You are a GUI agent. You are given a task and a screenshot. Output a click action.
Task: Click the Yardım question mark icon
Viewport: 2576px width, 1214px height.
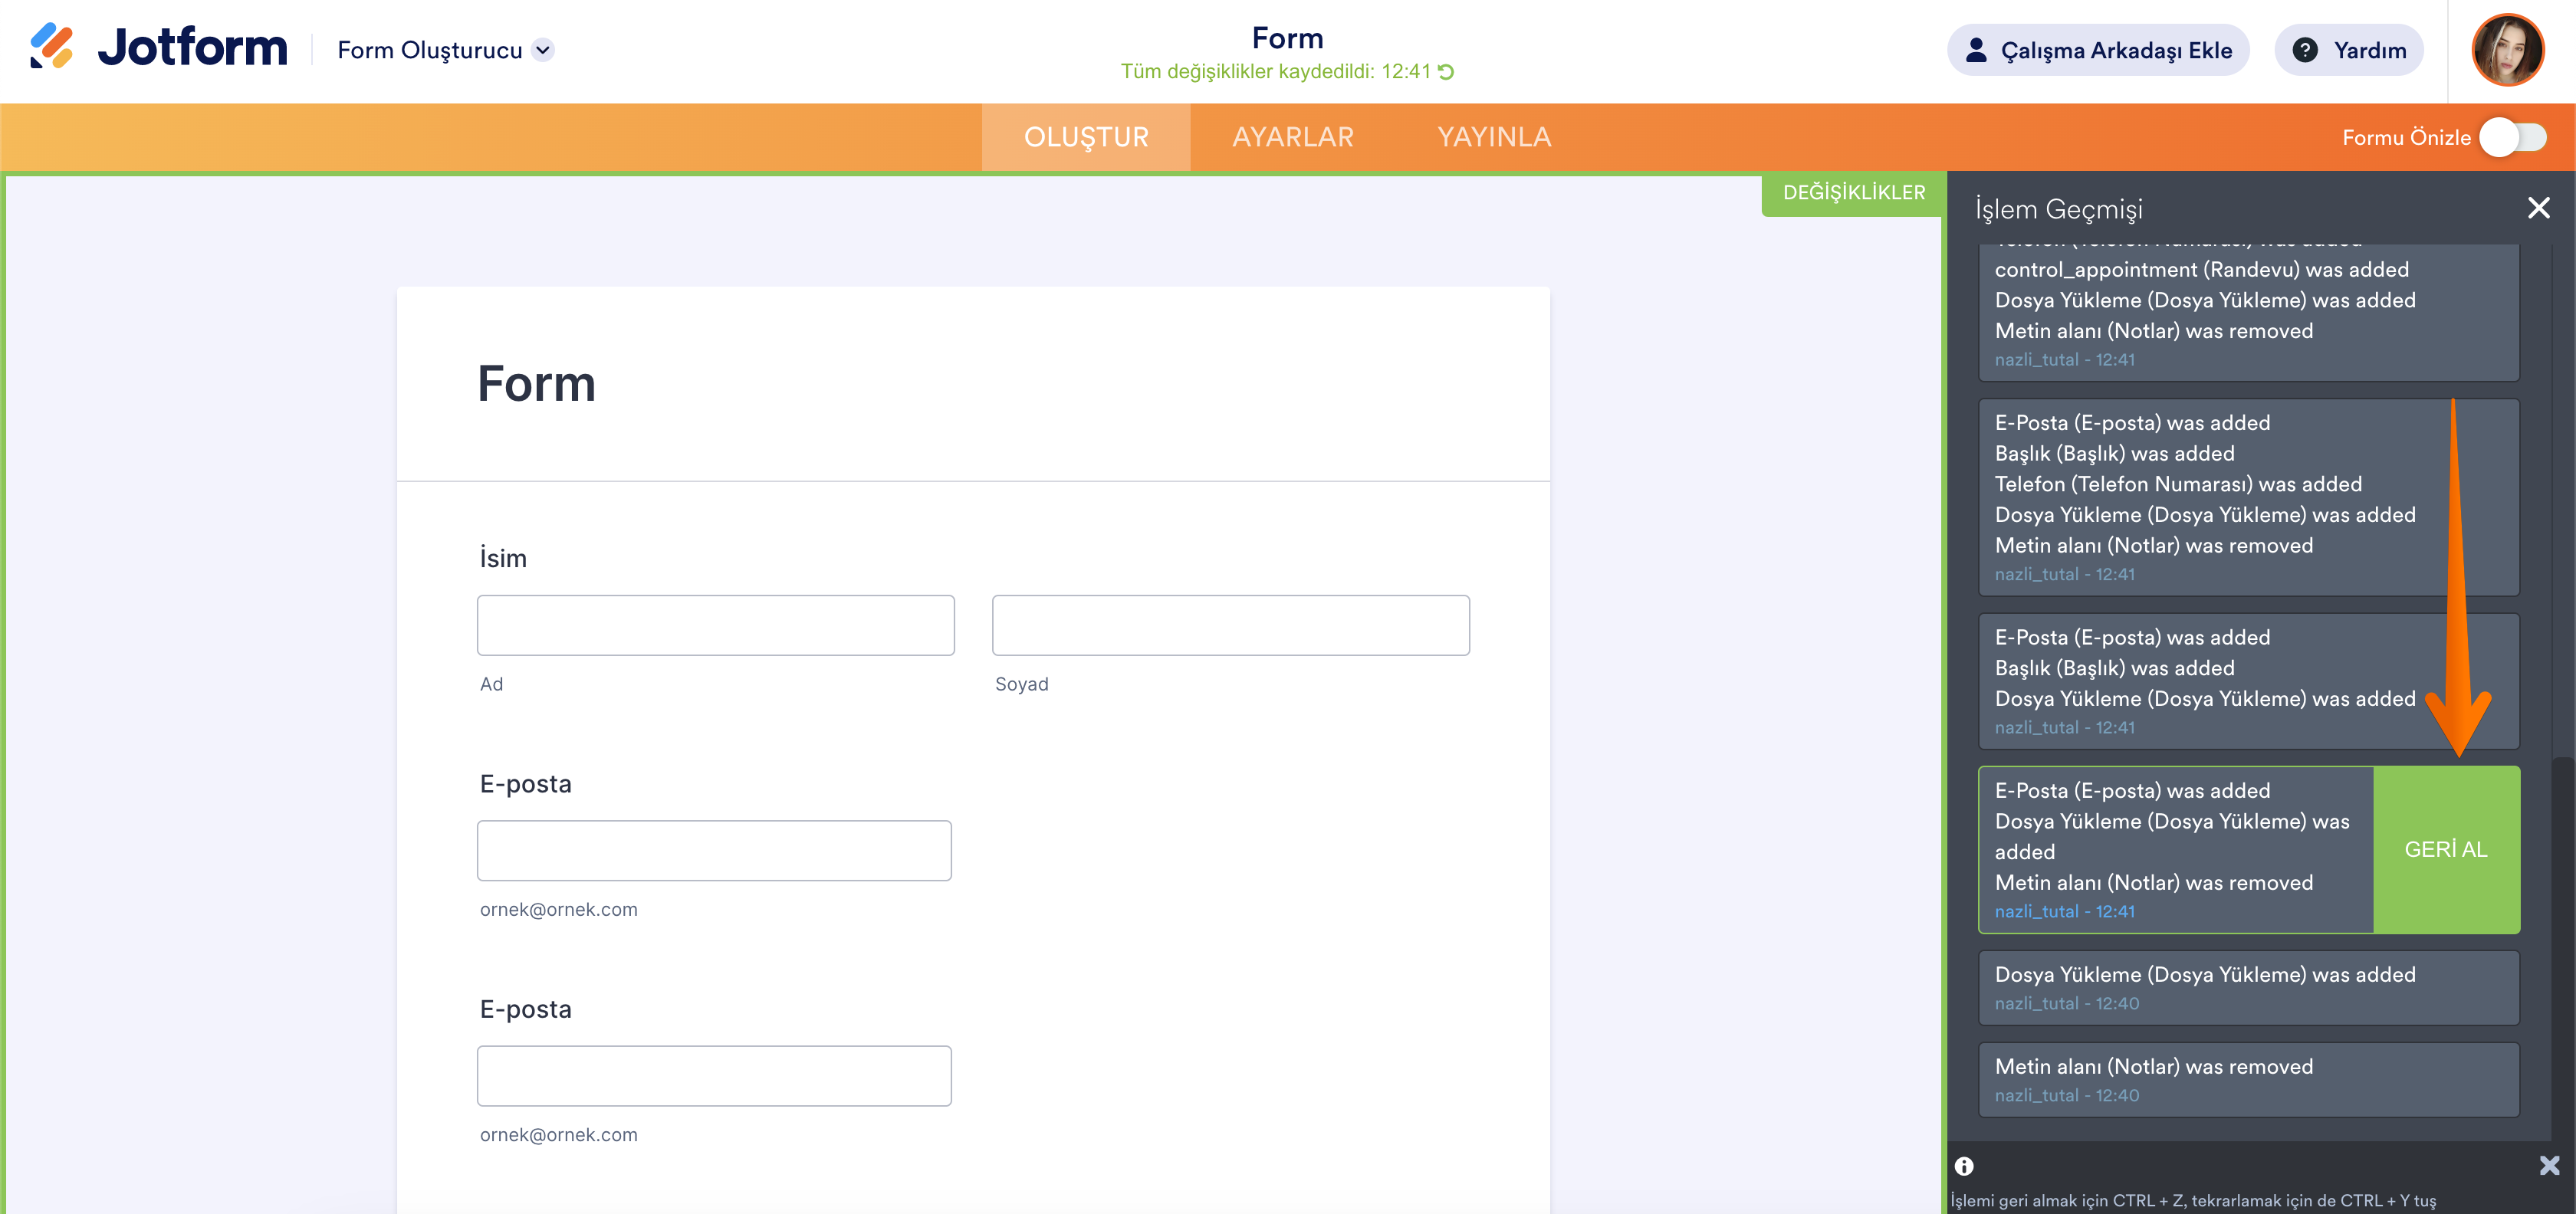pos(2304,50)
